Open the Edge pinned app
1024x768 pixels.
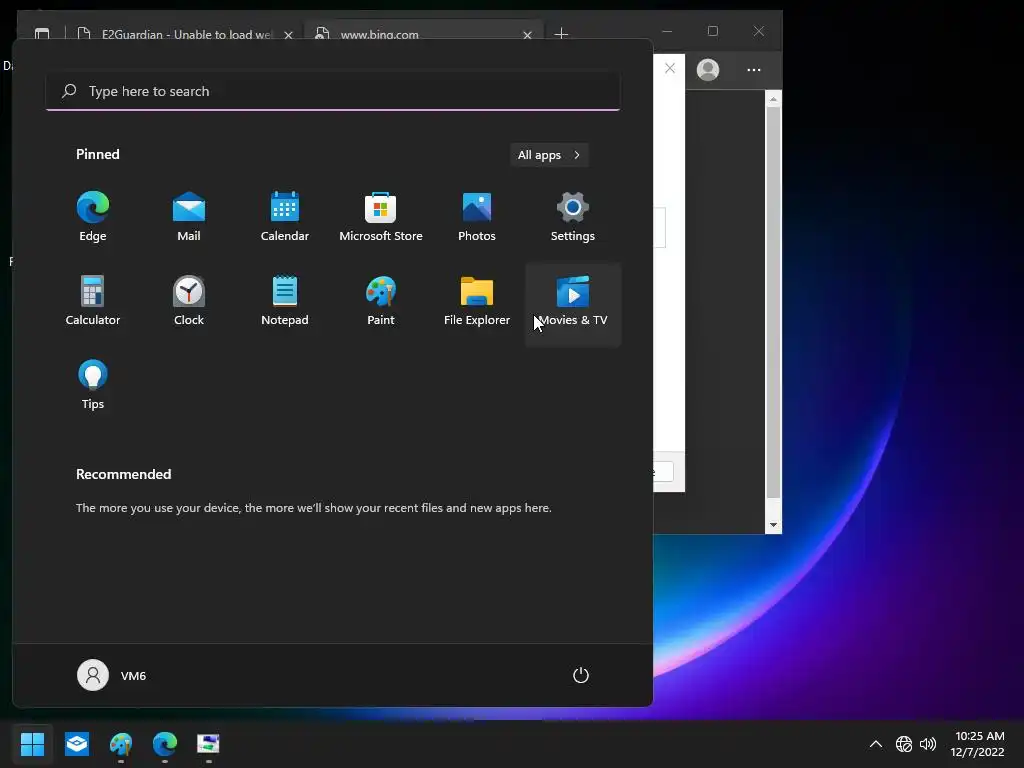[x=93, y=217]
